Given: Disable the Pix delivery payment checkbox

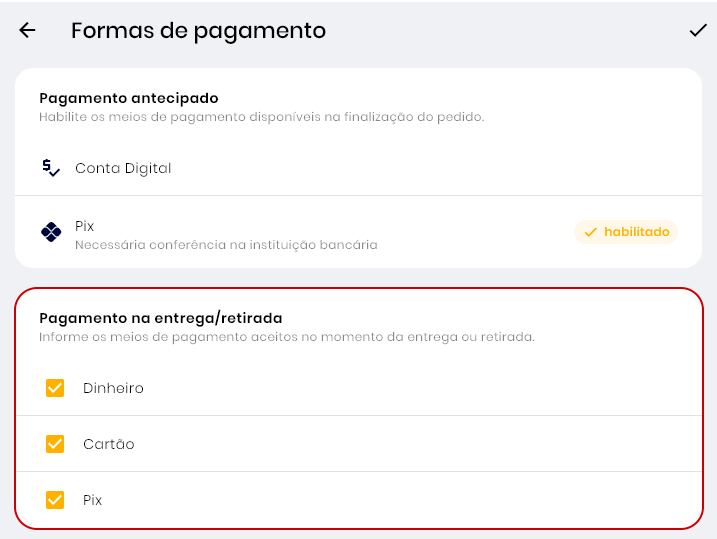Looking at the screenshot, I should [55, 500].
